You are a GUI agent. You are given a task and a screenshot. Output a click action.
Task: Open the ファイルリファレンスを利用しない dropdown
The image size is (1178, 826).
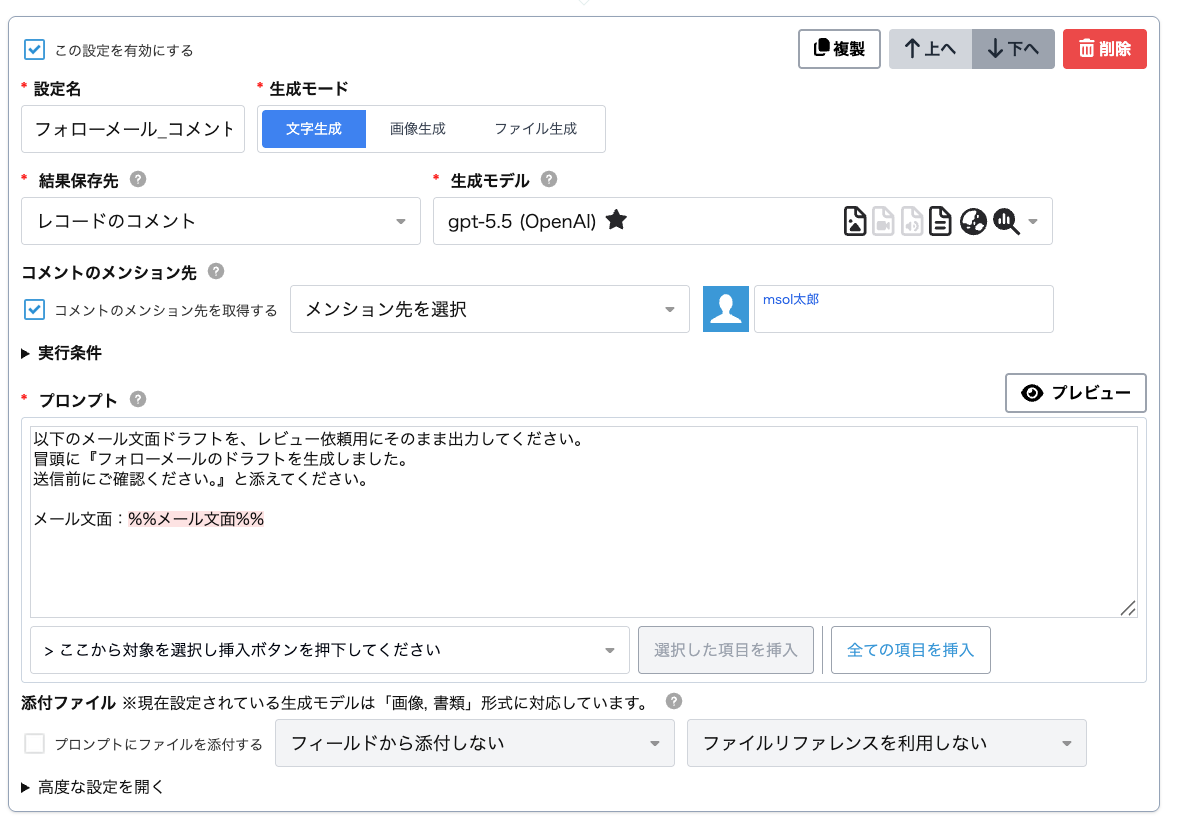pos(887,743)
